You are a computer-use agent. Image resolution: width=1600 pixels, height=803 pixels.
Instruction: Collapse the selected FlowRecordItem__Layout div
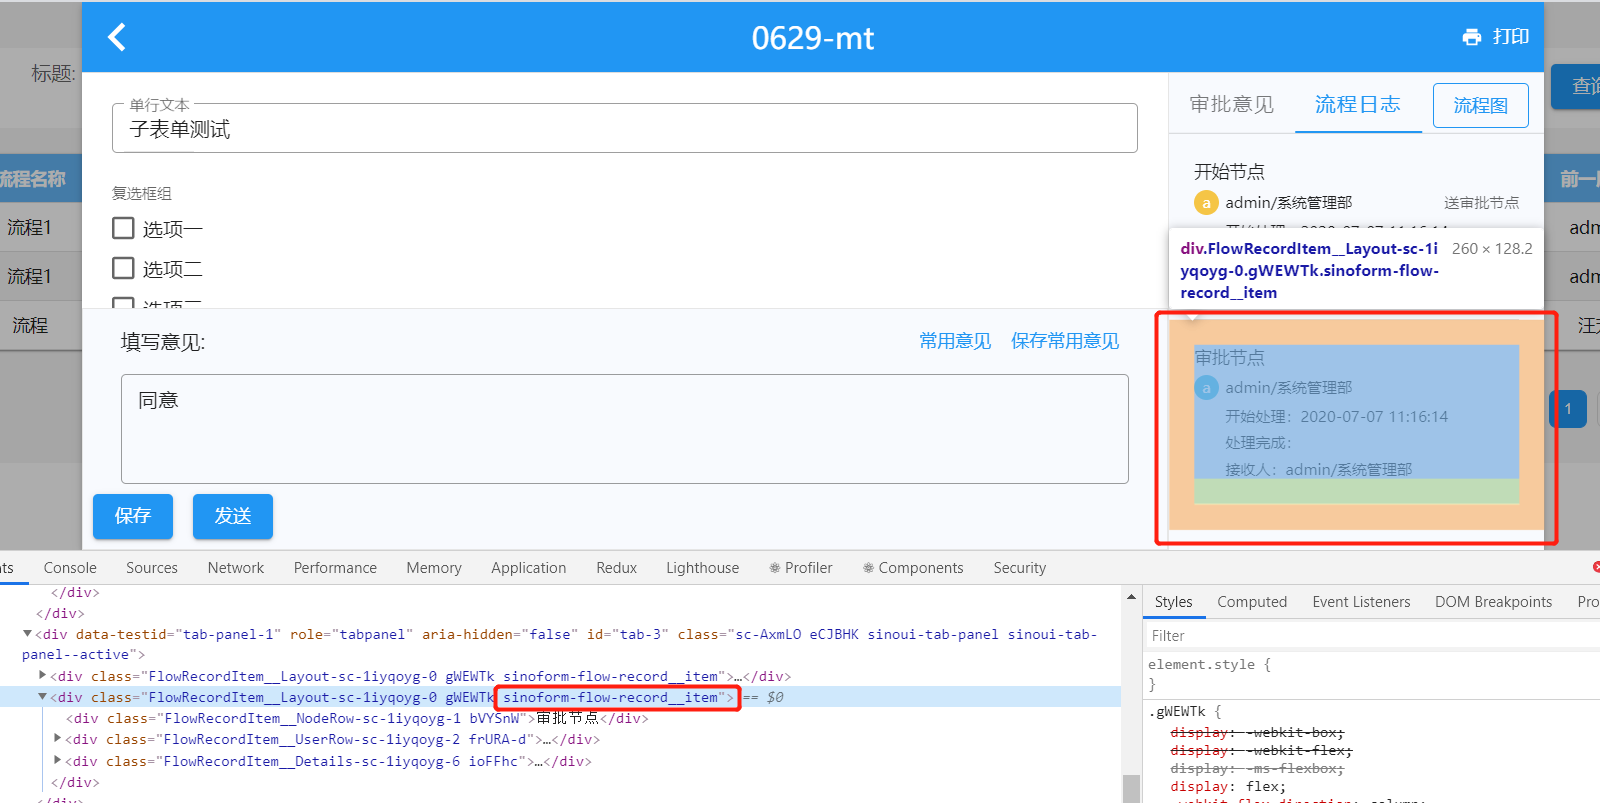pos(42,697)
